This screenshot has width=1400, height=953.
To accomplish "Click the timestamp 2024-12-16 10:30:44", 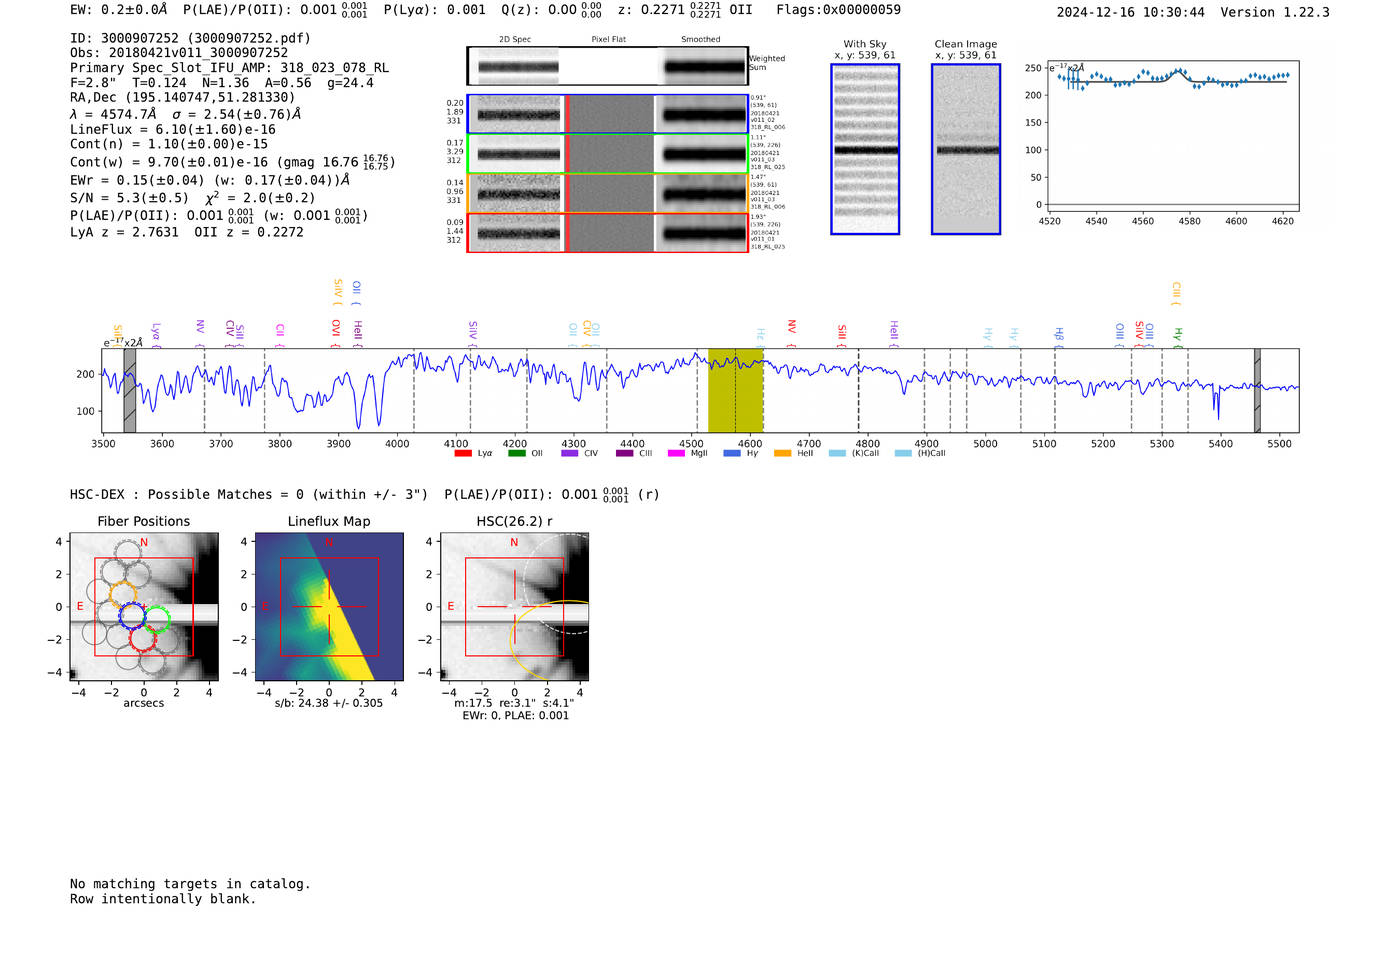I will tap(1131, 12).
